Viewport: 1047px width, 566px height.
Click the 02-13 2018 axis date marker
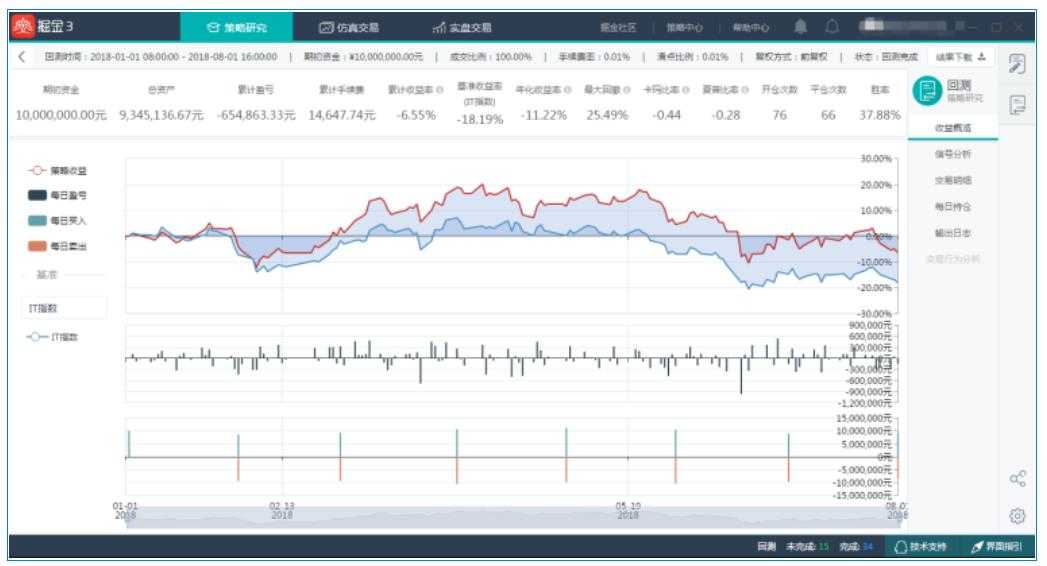tap(282, 511)
